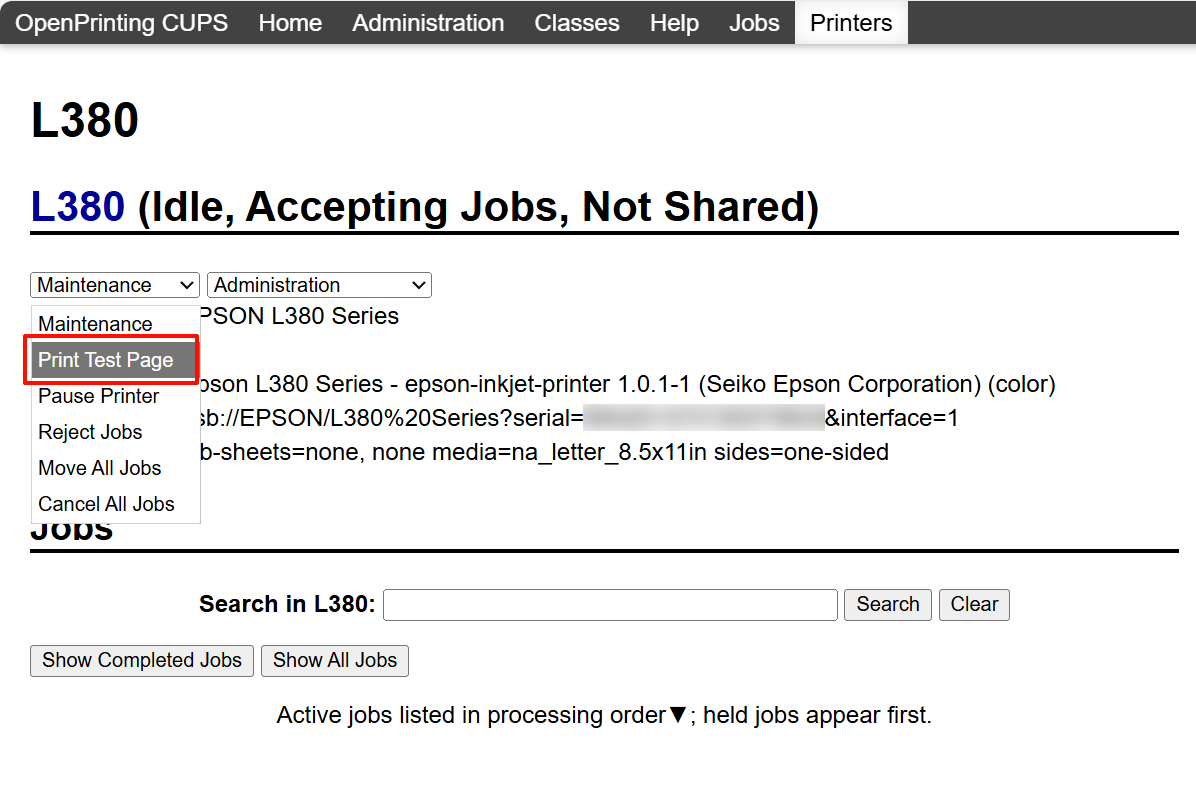The image size is (1196, 792).
Task: Expand the Administration dropdown
Action: (318, 285)
